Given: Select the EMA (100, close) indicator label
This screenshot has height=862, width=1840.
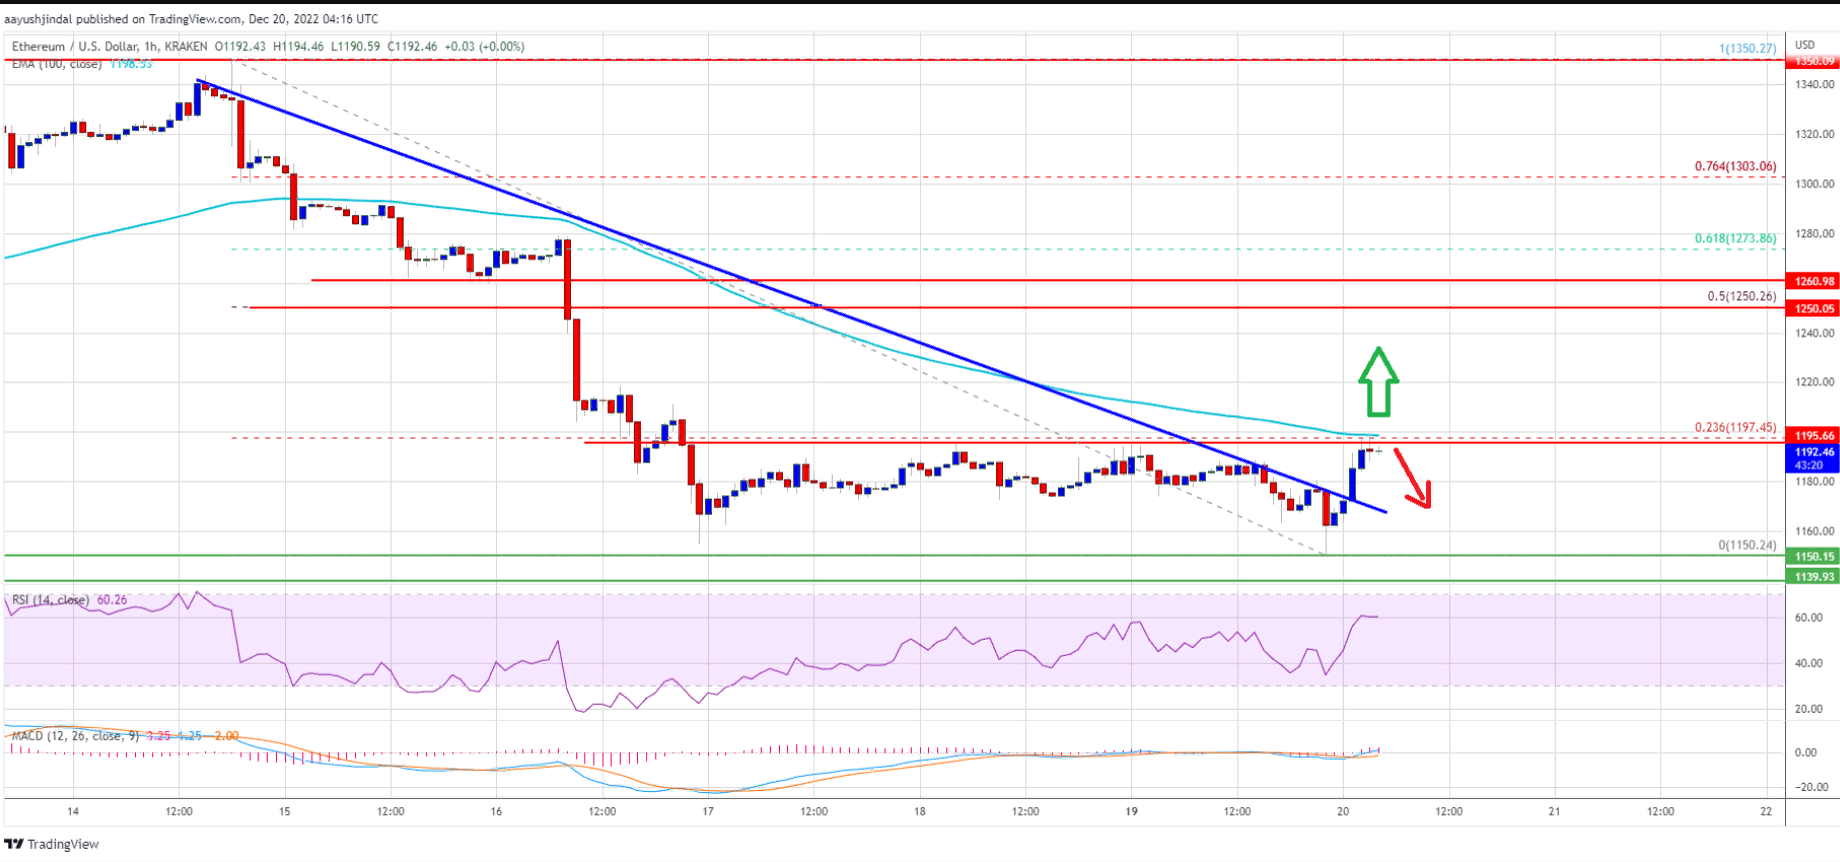Looking at the screenshot, I should (x=56, y=64).
